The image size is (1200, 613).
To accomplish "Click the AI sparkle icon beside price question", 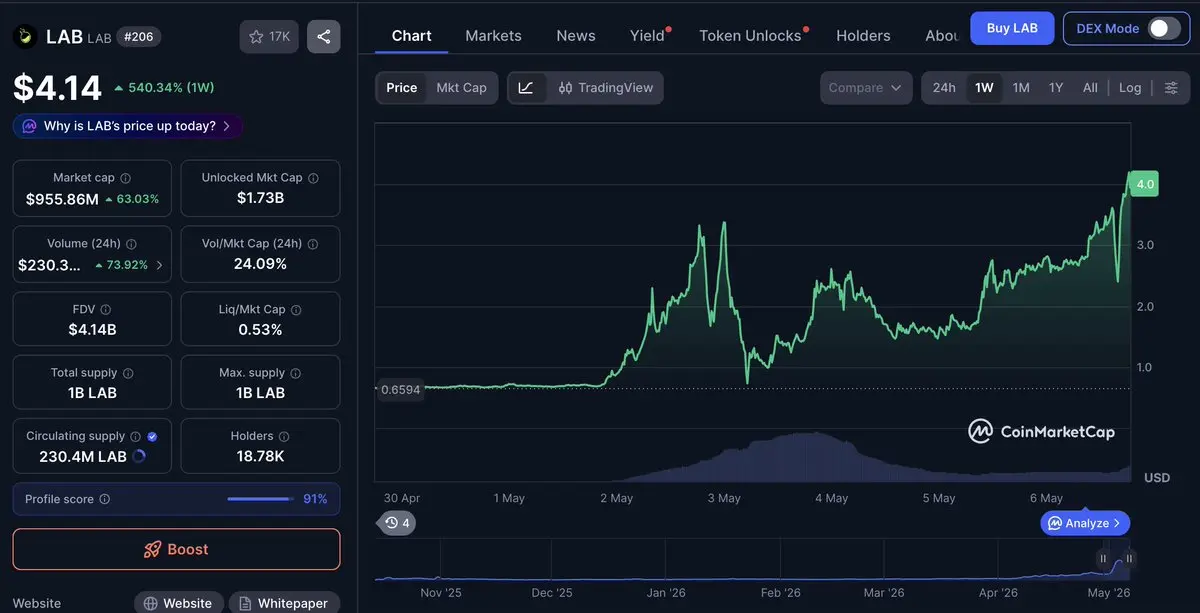I will coord(29,127).
